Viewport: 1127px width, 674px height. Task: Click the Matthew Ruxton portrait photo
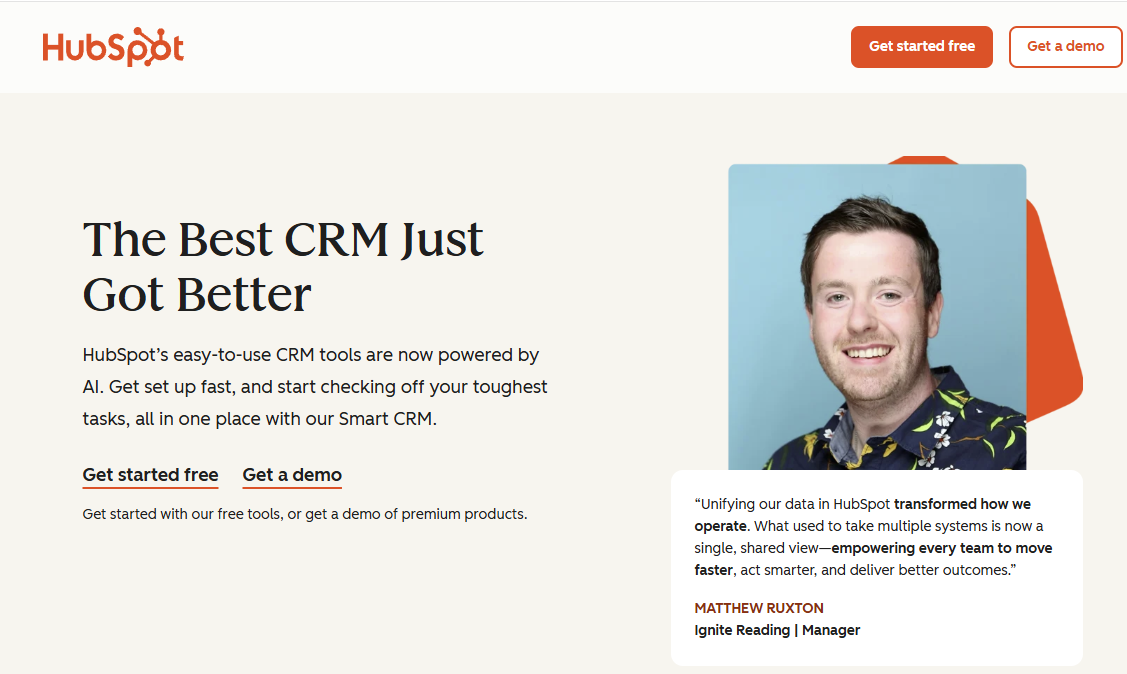point(877,317)
